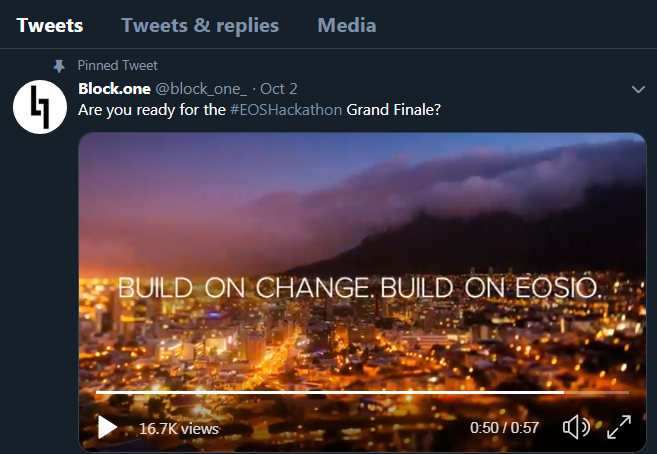This screenshot has height=454, width=657.
Task: Click the 0:50 / 0:57 time display
Action: coord(504,428)
